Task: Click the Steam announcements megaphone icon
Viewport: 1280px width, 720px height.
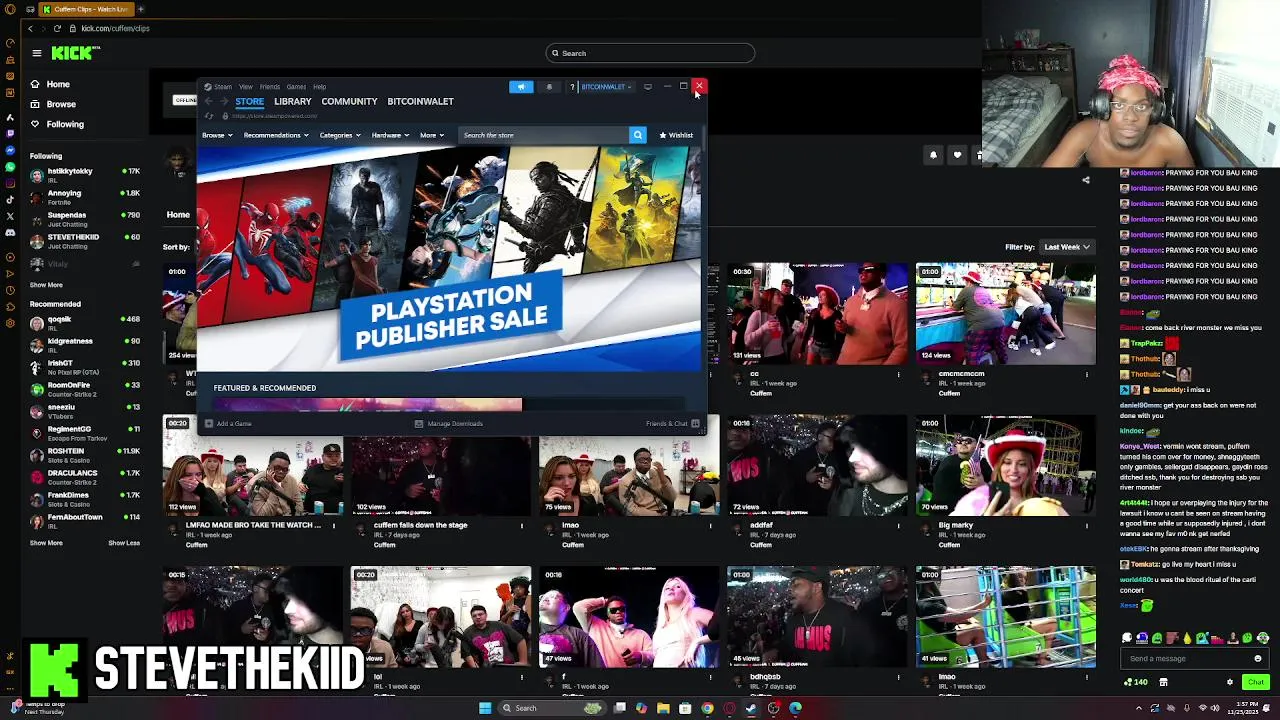Action: point(521,87)
